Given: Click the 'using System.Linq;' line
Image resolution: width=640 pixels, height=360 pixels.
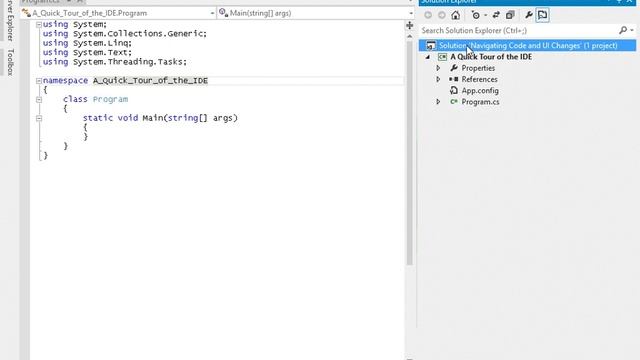Looking at the screenshot, I should click(x=87, y=43).
